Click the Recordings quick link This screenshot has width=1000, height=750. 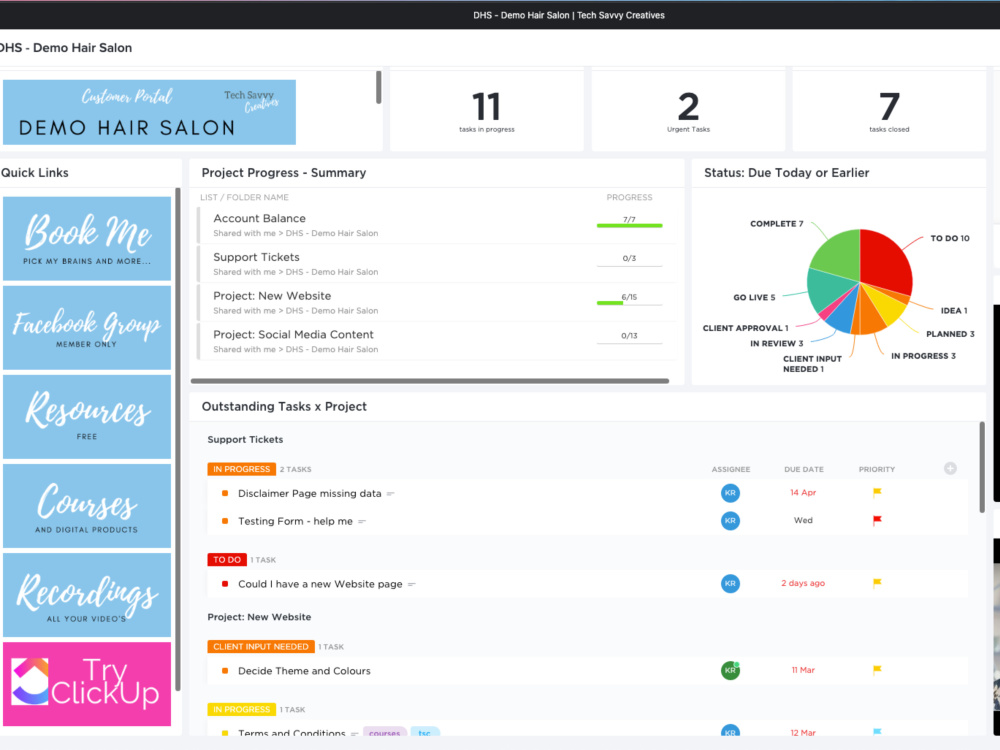coord(87,594)
